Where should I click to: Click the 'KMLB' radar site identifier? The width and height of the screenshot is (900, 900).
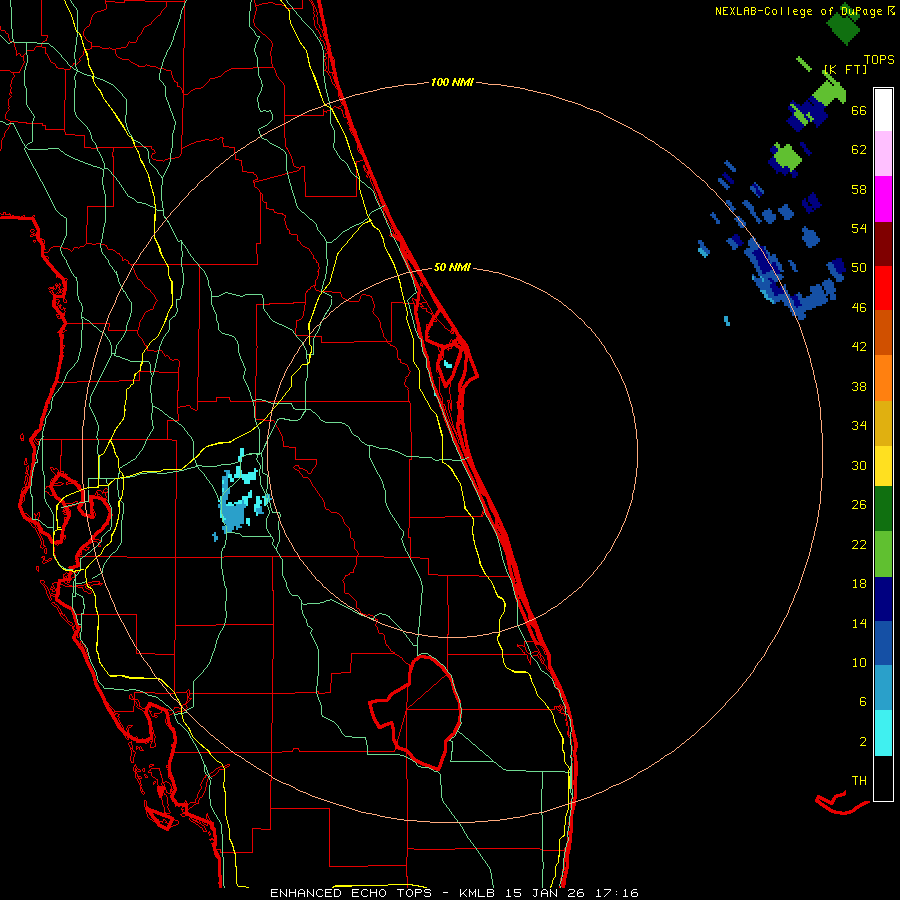[x=479, y=893]
